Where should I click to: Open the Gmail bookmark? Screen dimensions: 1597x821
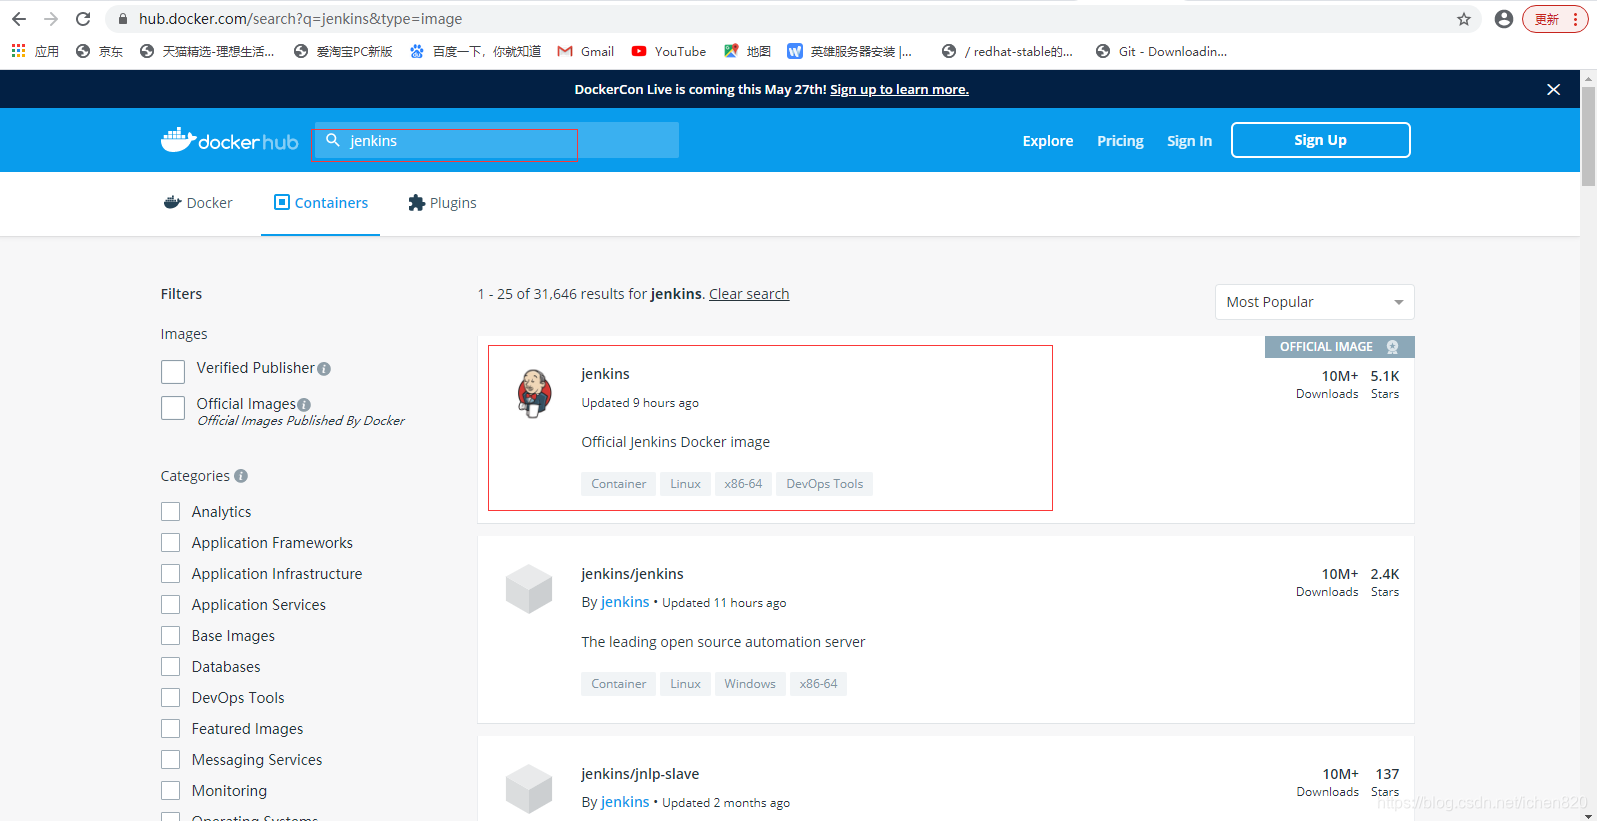(x=586, y=51)
